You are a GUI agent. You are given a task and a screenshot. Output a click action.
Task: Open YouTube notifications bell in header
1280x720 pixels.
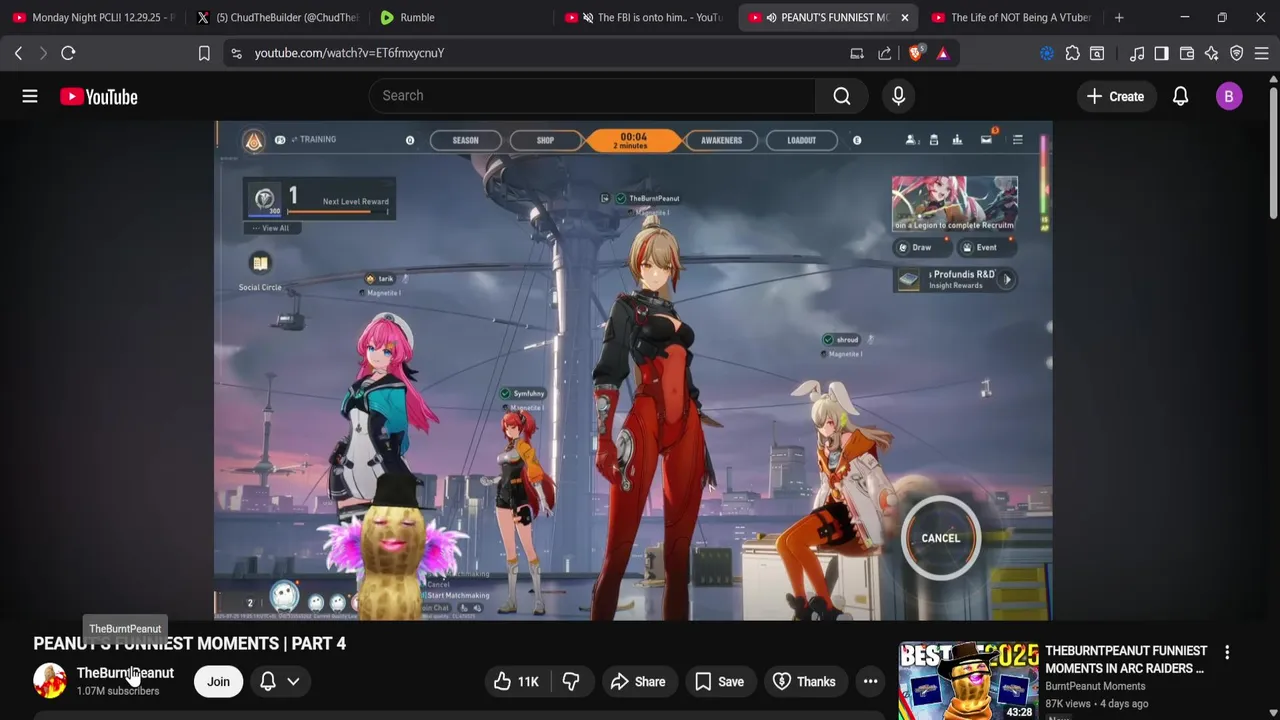coord(1180,96)
